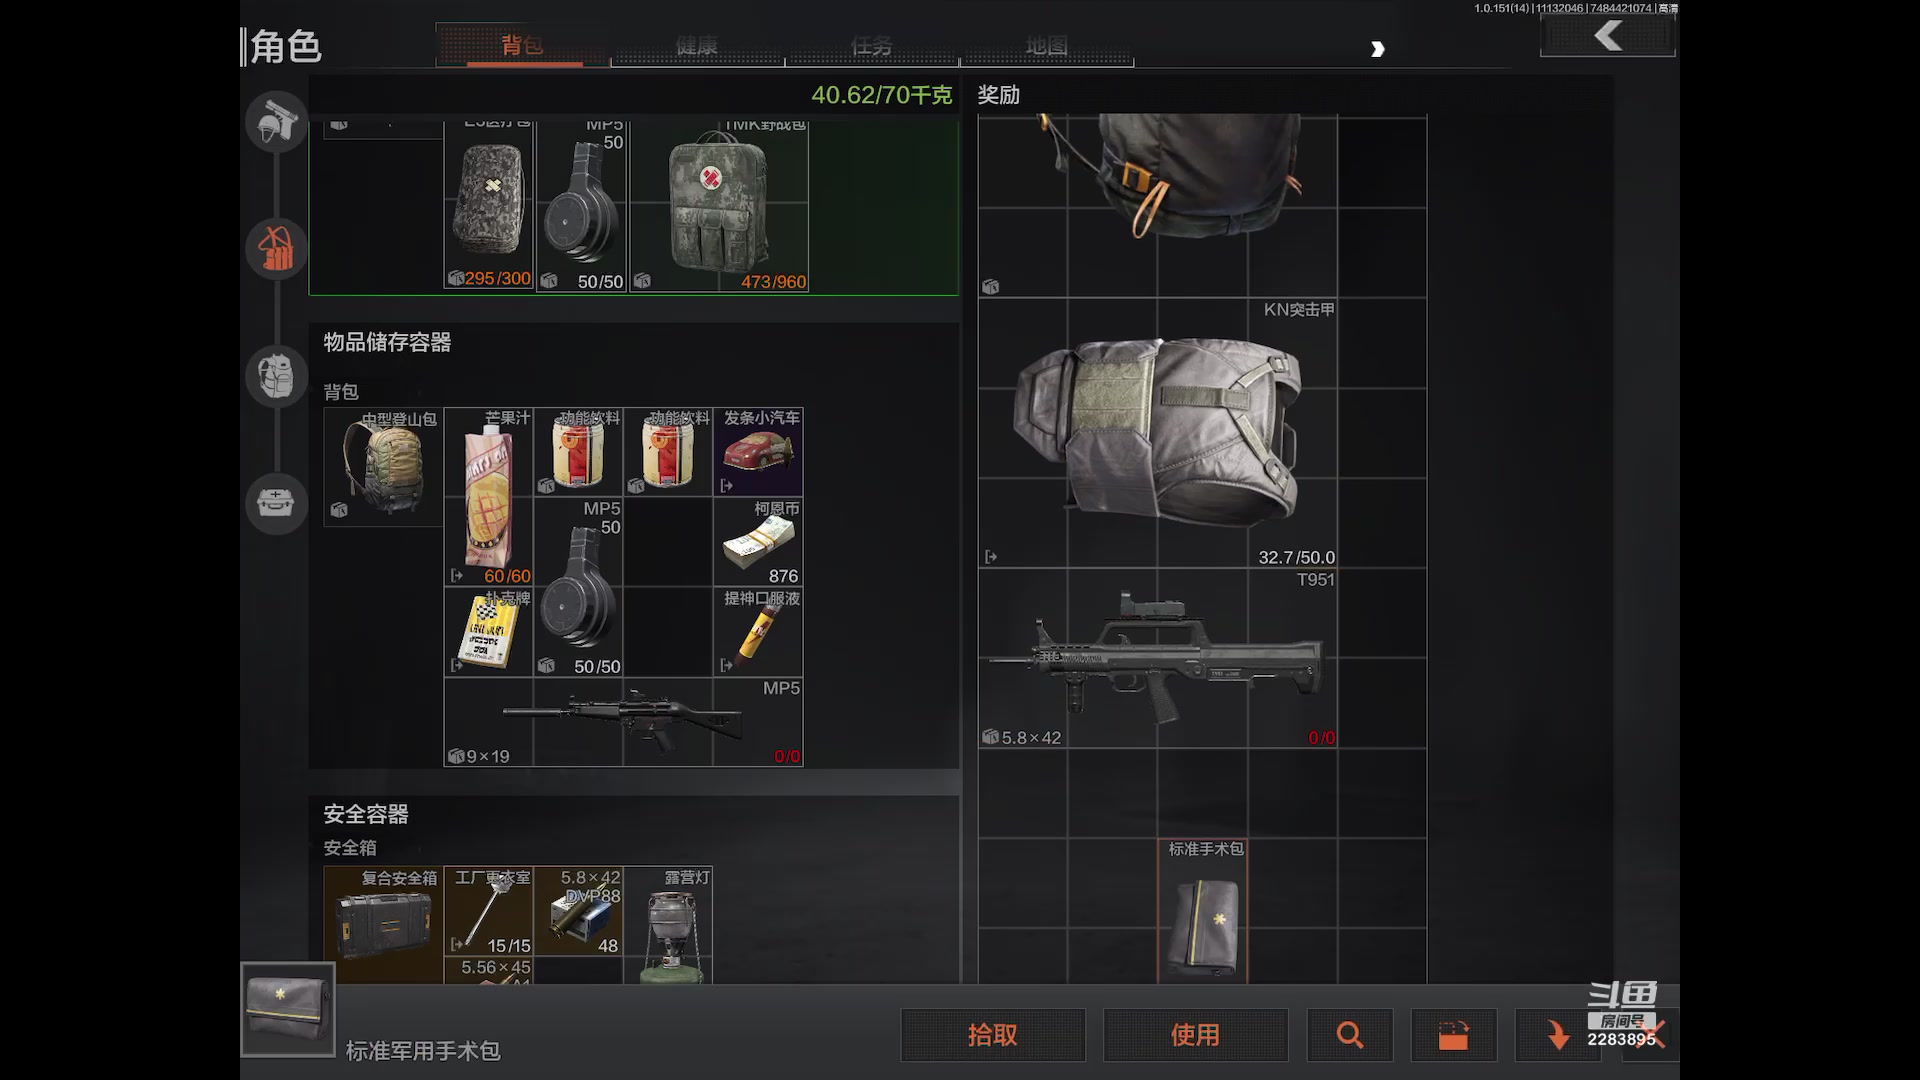This screenshot has height=1080, width=1920.
Task: Go to the 地图 tab
Action: tap(1046, 46)
